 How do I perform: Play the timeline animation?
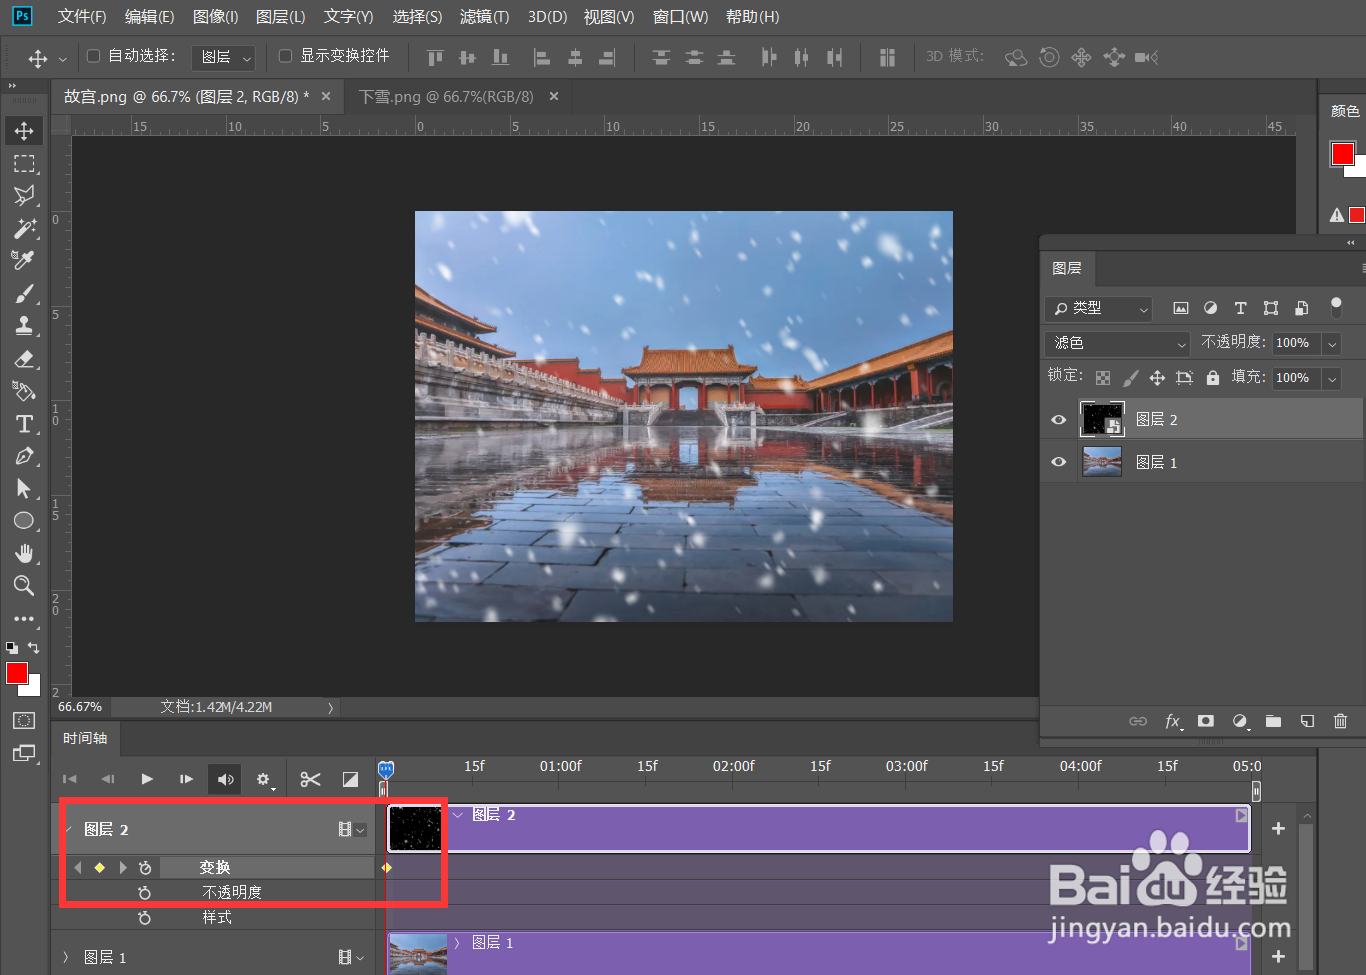pyautogui.click(x=146, y=779)
